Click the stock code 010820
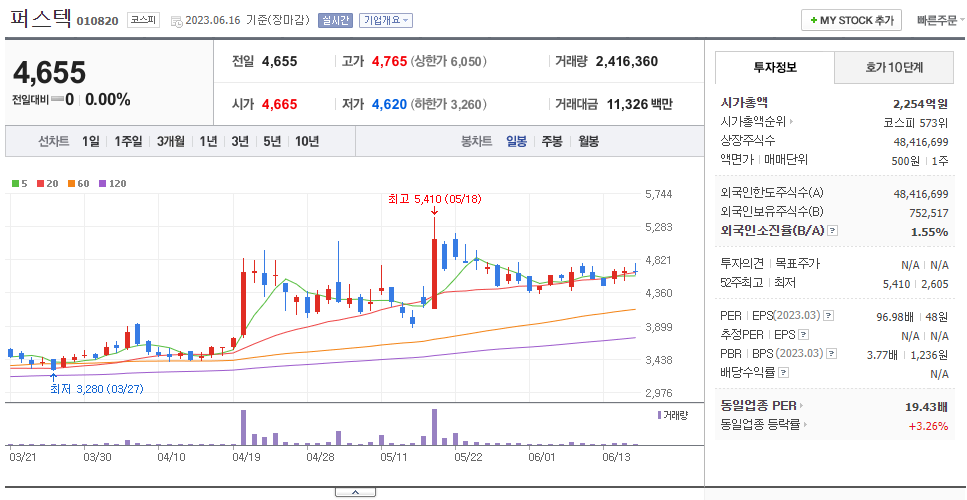967x500 pixels. tap(97, 22)
